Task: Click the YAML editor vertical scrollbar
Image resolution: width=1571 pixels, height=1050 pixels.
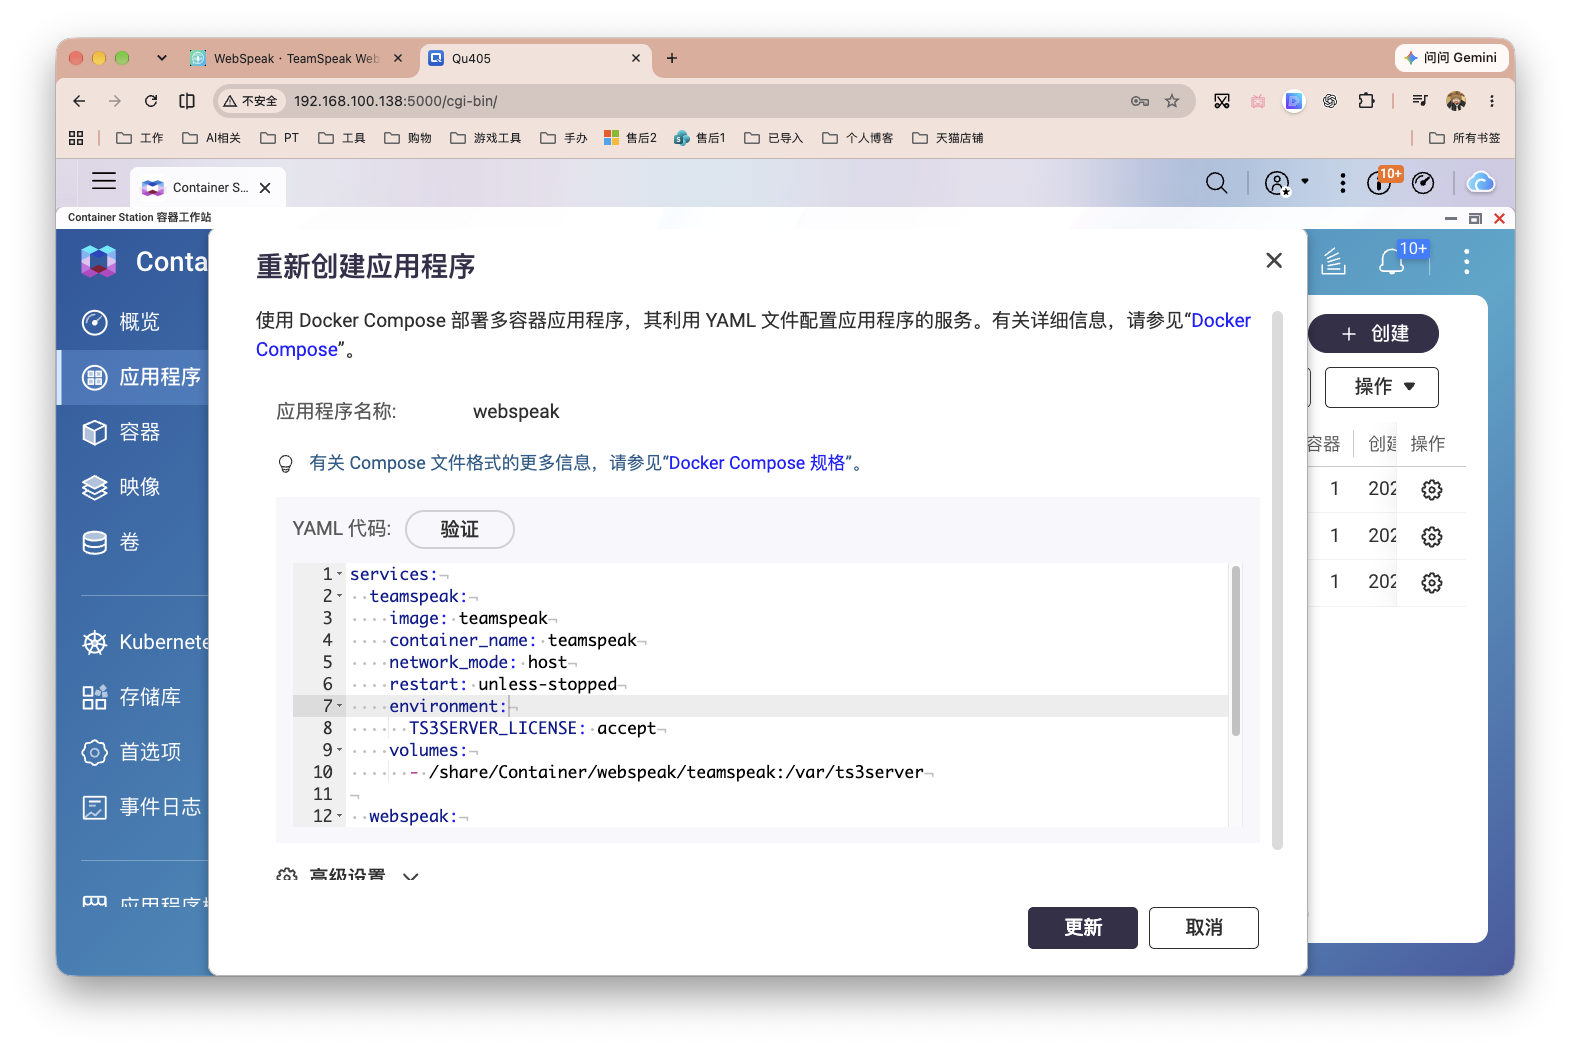Action: click(1236, 650)
